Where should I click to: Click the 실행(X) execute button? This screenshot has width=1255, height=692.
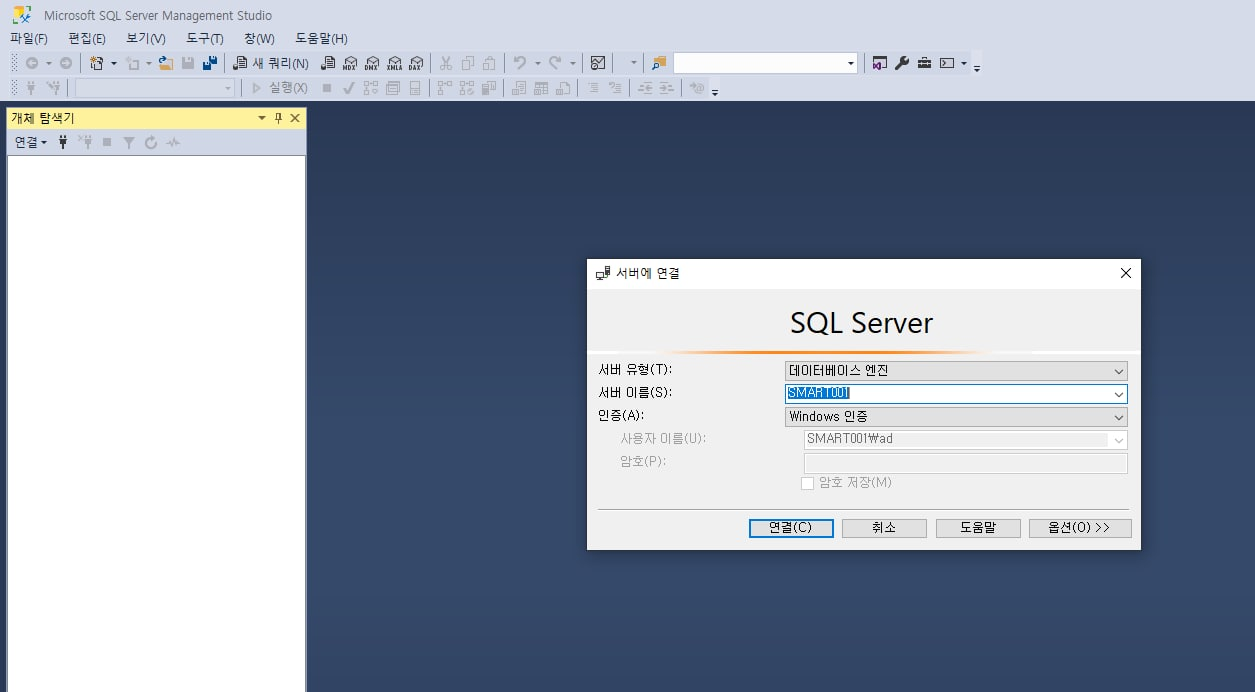pyautogui.click(x=279, y=88)
